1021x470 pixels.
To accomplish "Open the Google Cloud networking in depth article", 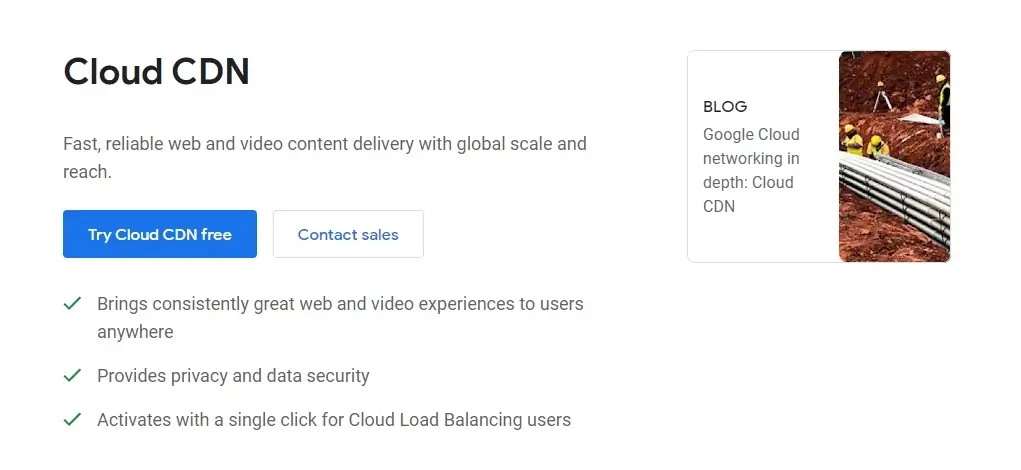I will 750,158.
